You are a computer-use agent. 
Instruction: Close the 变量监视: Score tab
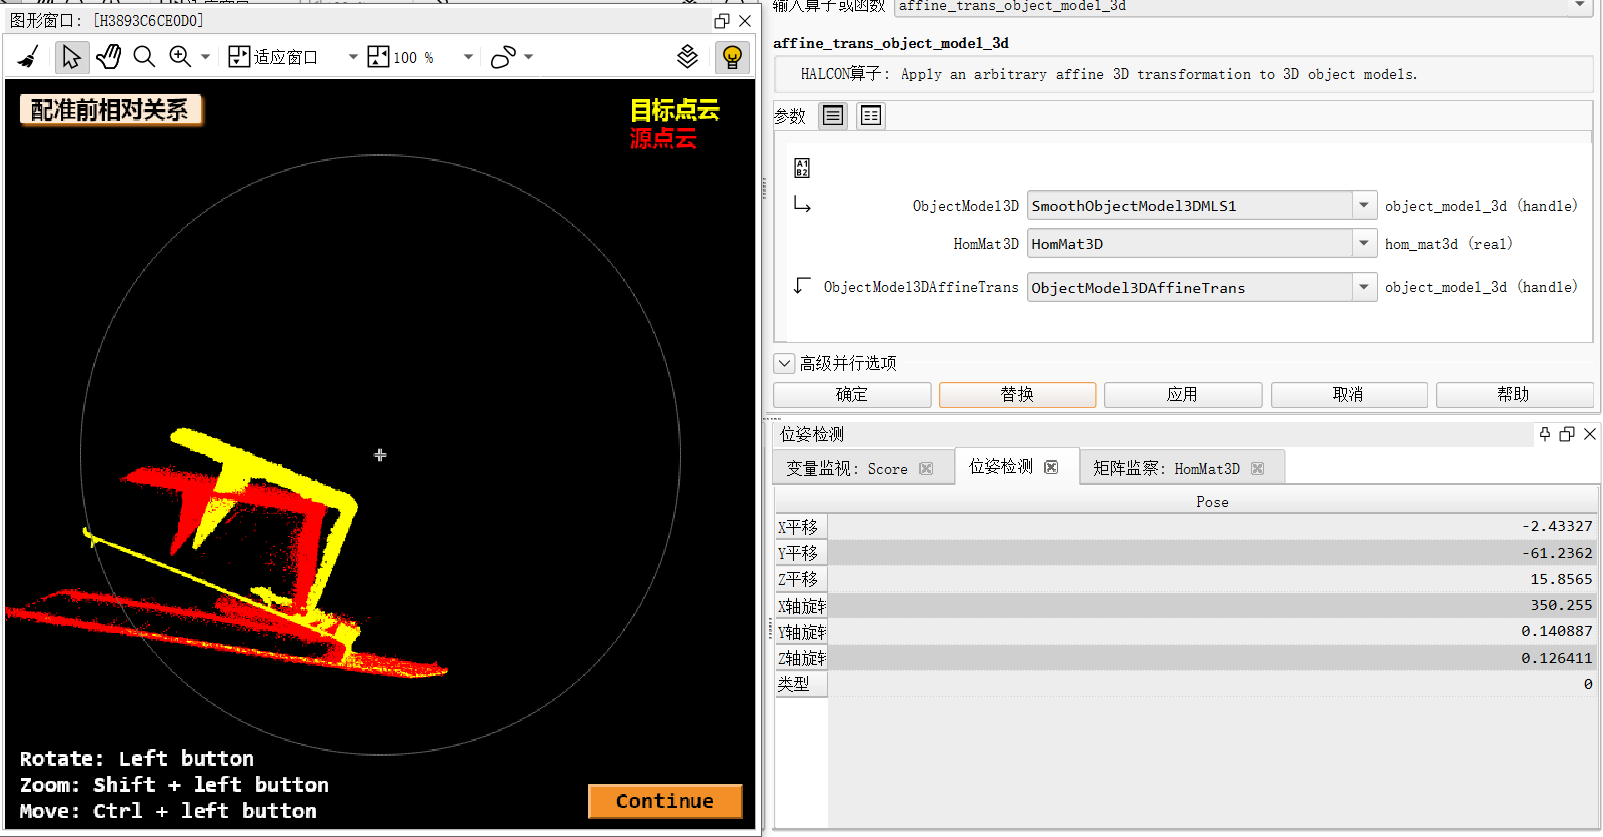tap(926, 469)
